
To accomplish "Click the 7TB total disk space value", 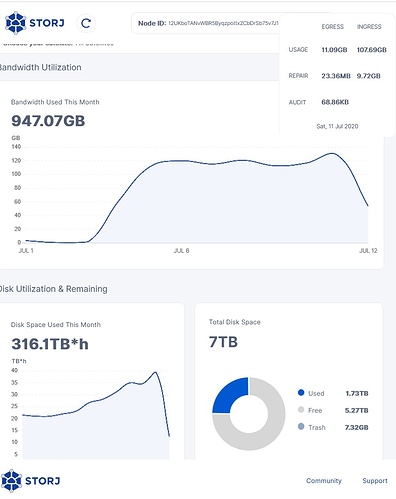I will tap(223, 342).
